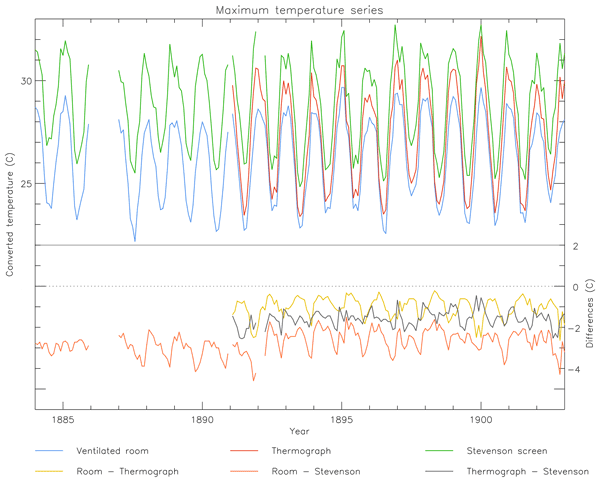Click the 1890 tick on the year axis
This screenshot has width=600, height=482.
(202, 419)
